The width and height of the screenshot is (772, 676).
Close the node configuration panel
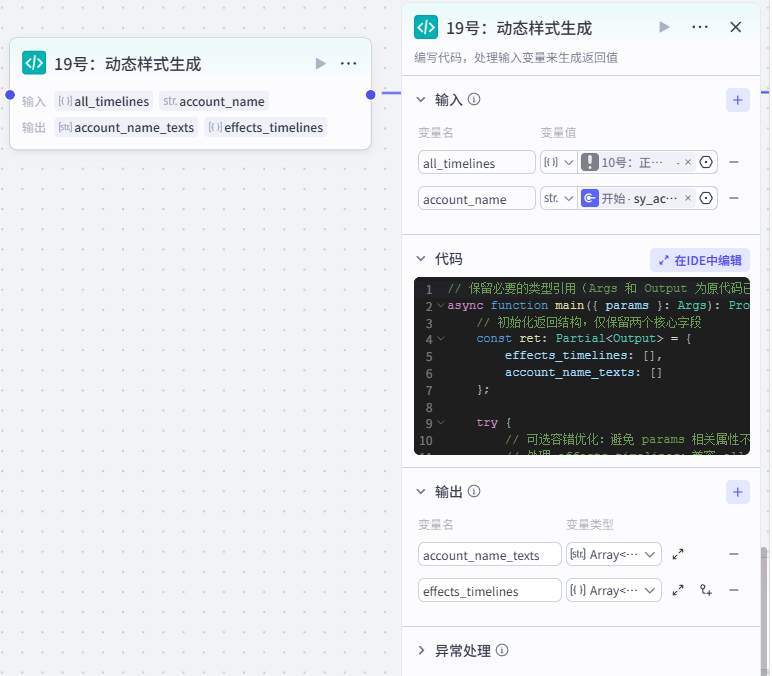pyautogui.click(x=736, y=27)
